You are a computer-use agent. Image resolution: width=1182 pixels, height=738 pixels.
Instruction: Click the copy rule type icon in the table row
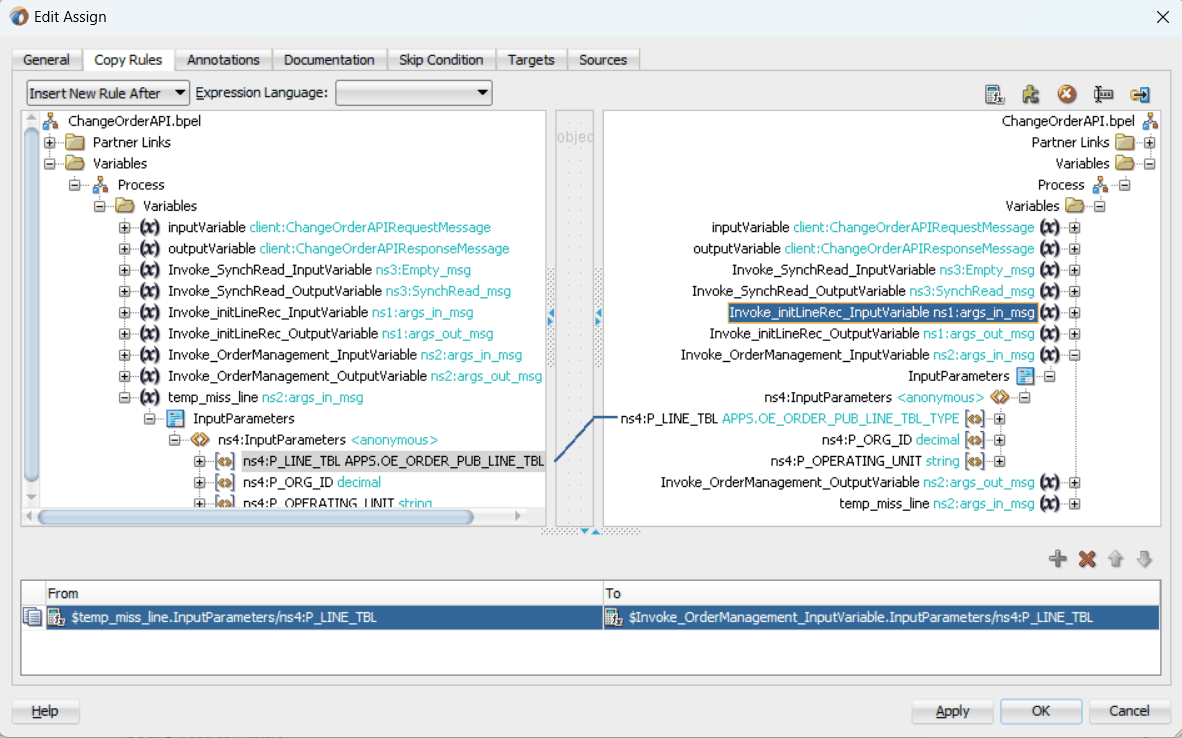tap(32, 617)
